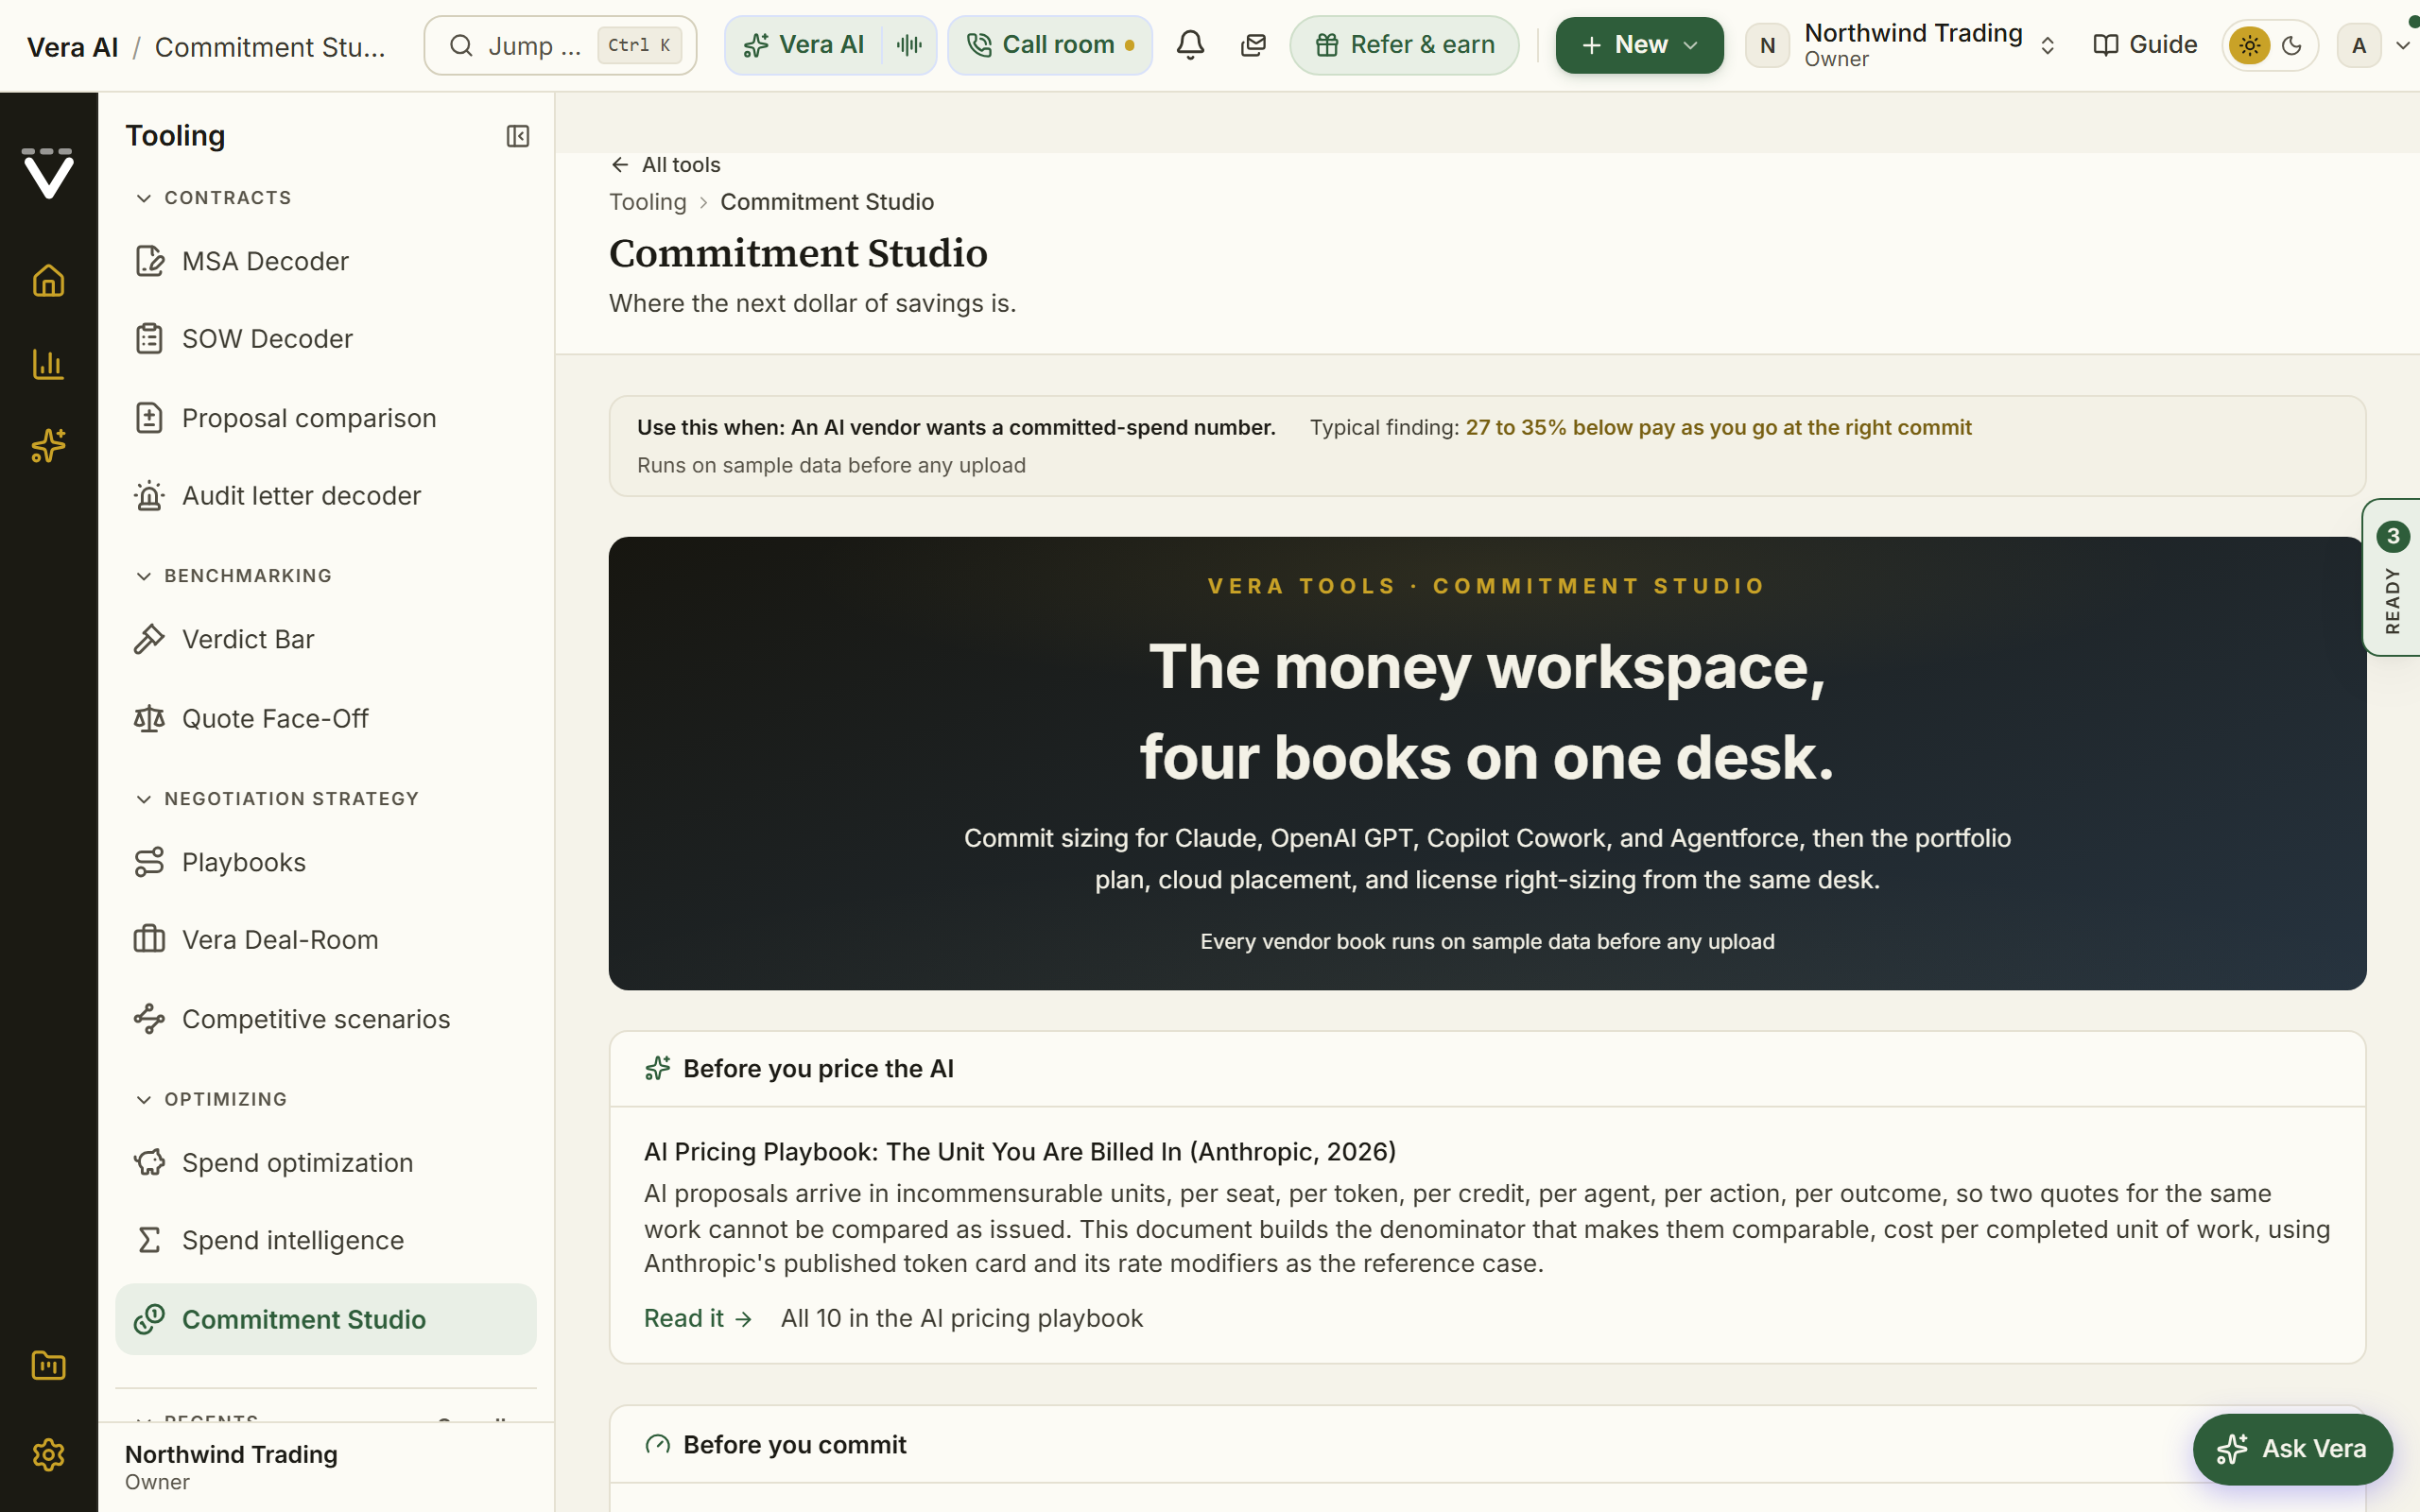Collapse the Tooling sidebar panel icon
Image resolution: width=2420 pixels, height=1512 pixels.
click(518, 136)
